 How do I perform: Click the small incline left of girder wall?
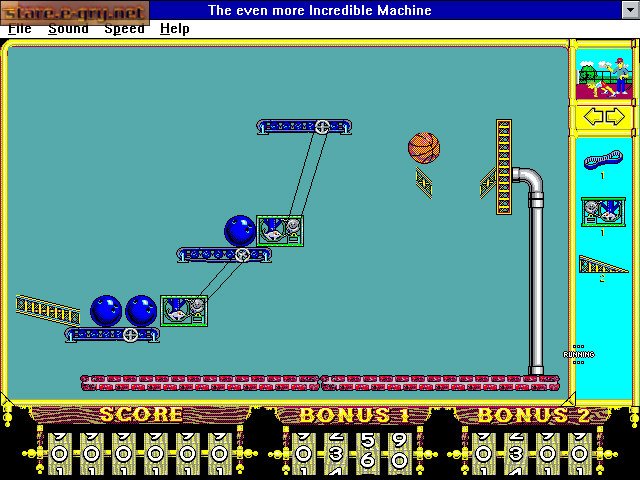tap(488, 183)
